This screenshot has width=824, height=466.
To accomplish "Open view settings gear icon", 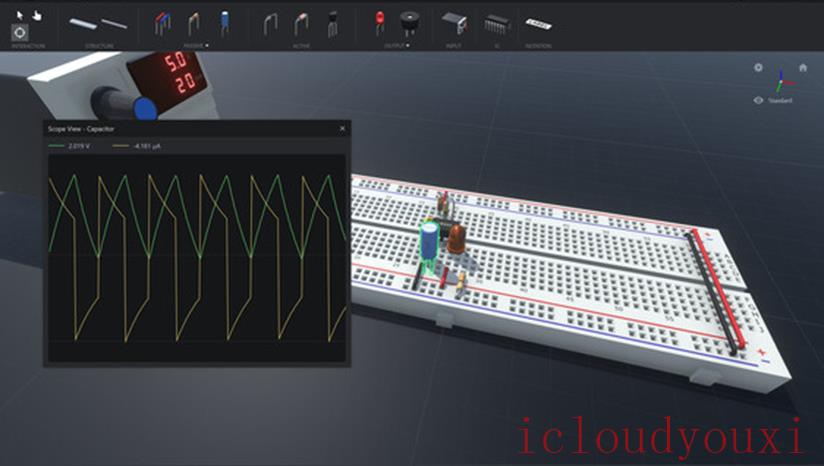I will click(758, 67).
